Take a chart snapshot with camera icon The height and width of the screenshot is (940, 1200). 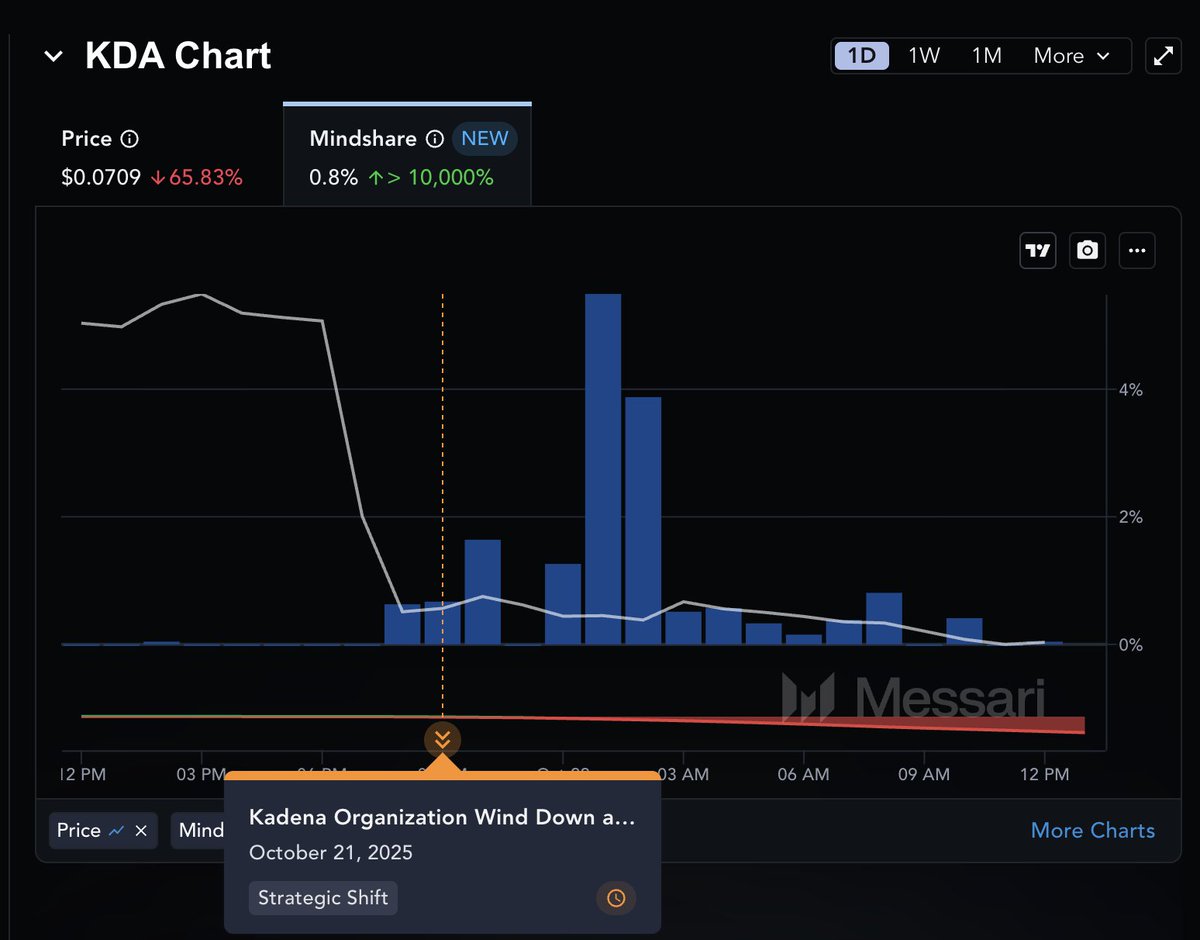[1087, 251]
